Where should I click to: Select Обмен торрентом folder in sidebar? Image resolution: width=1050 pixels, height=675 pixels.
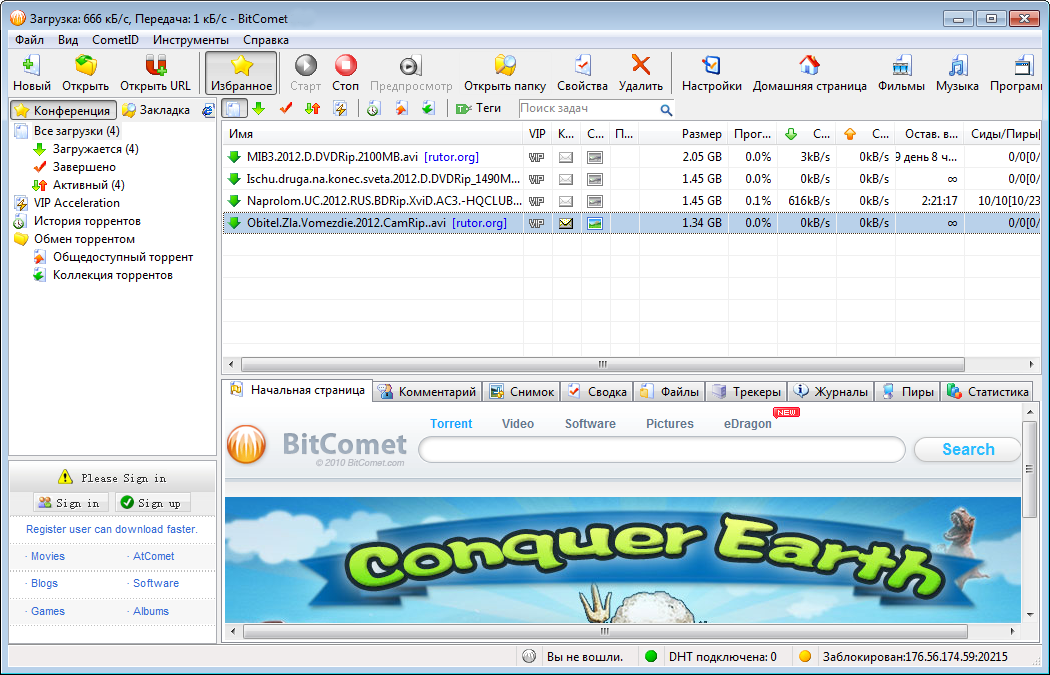pos(84,239)
